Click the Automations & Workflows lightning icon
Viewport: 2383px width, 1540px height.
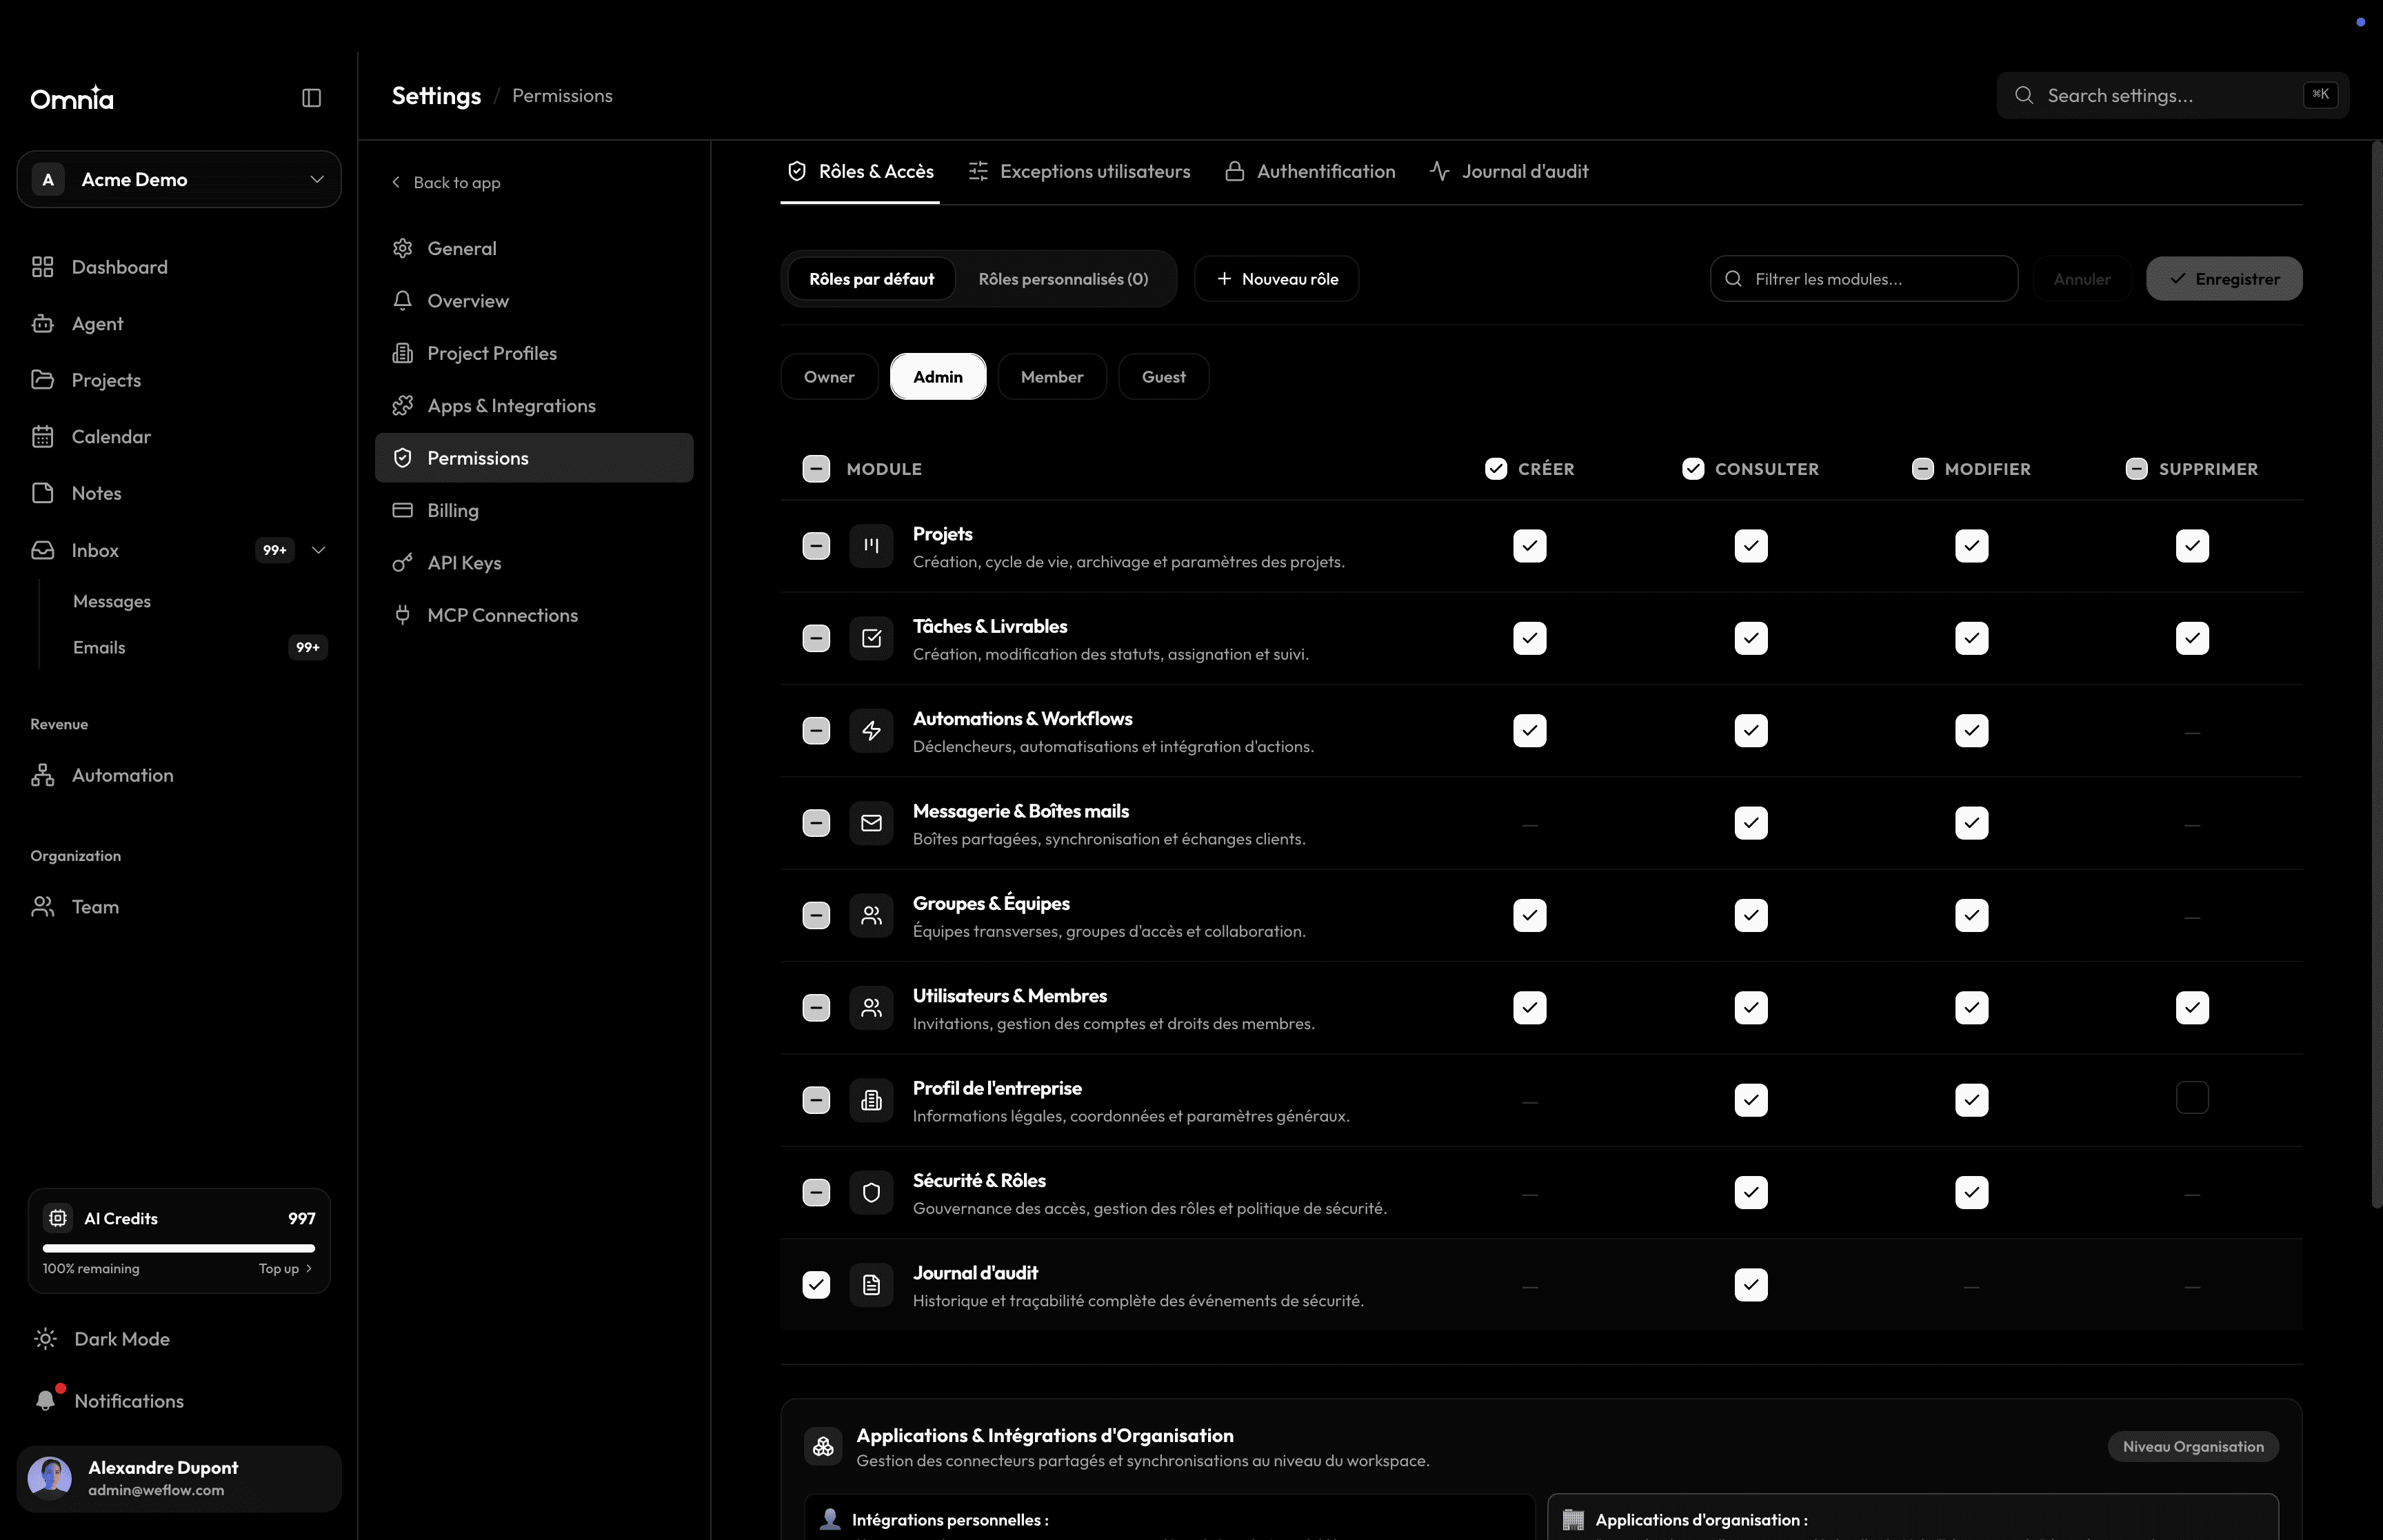(871, 731)
